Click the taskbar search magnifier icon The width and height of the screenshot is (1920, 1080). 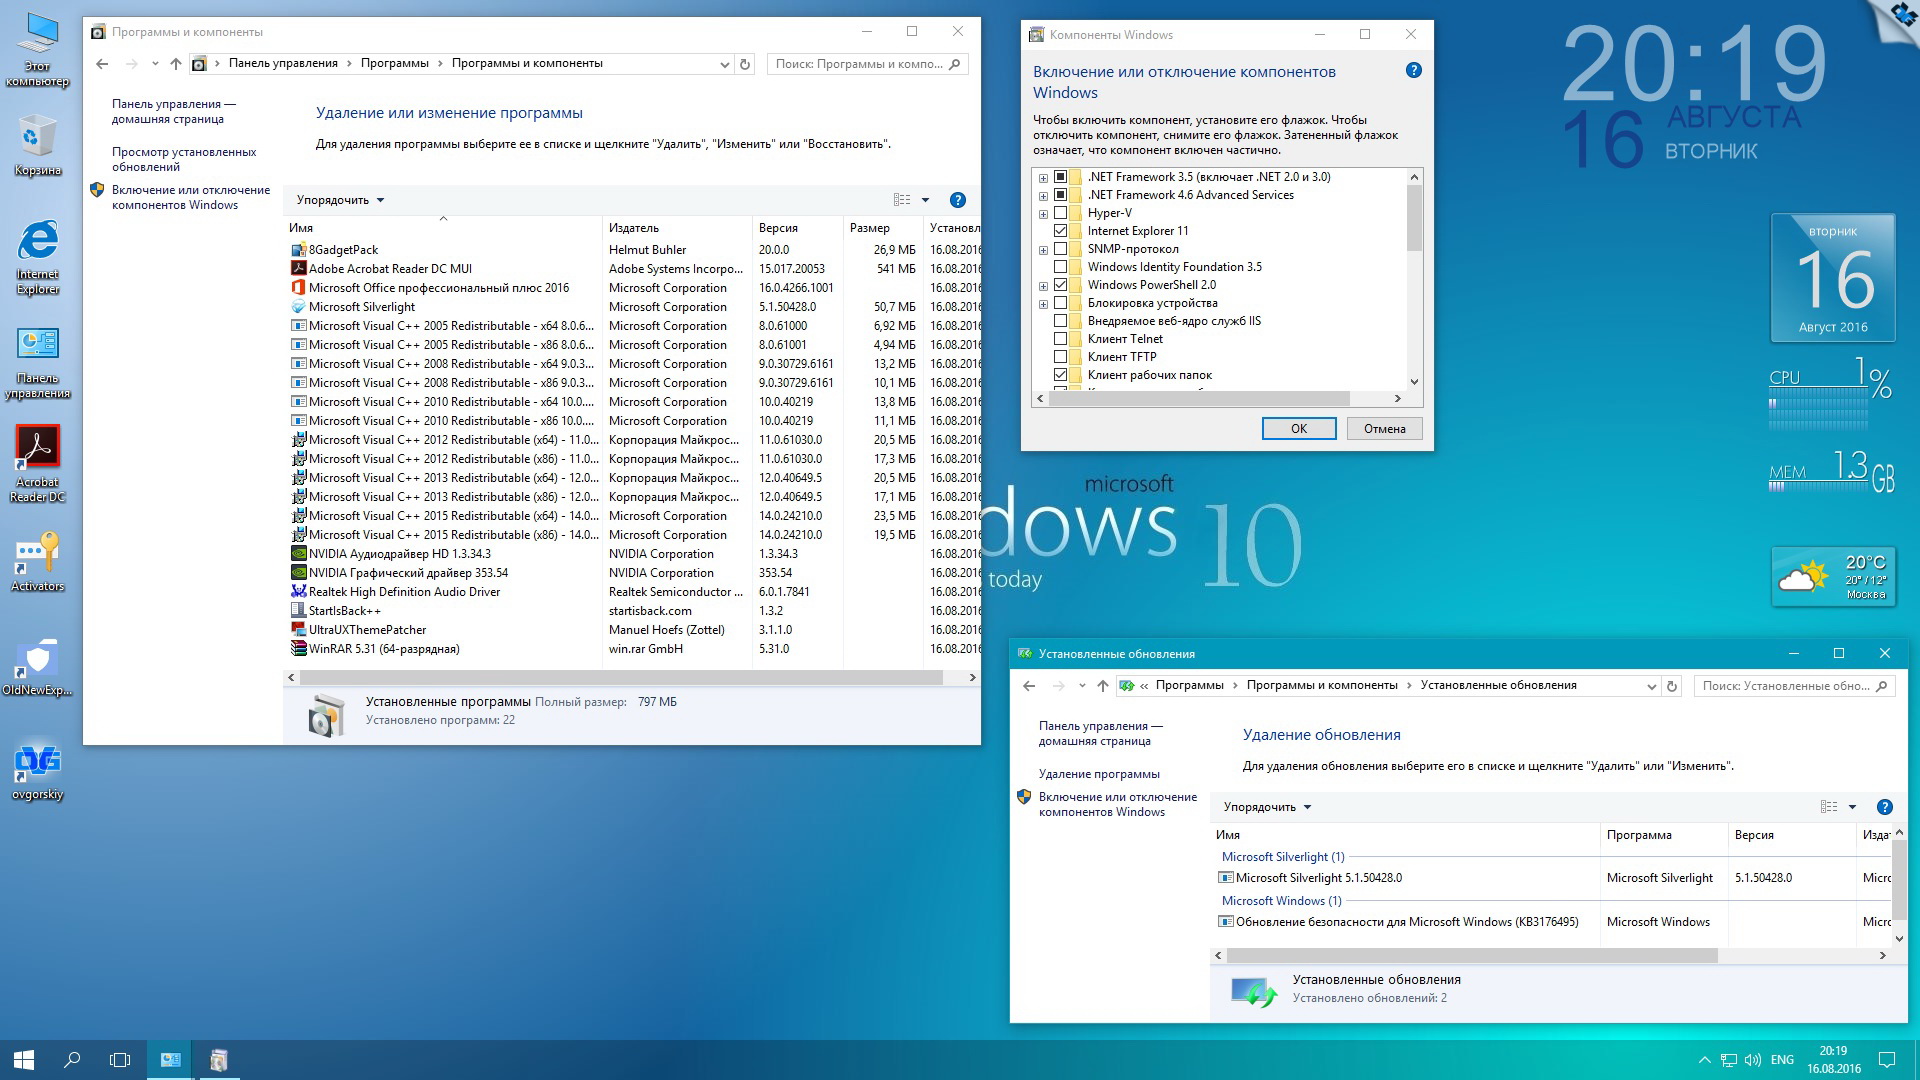coord(72,1060)
